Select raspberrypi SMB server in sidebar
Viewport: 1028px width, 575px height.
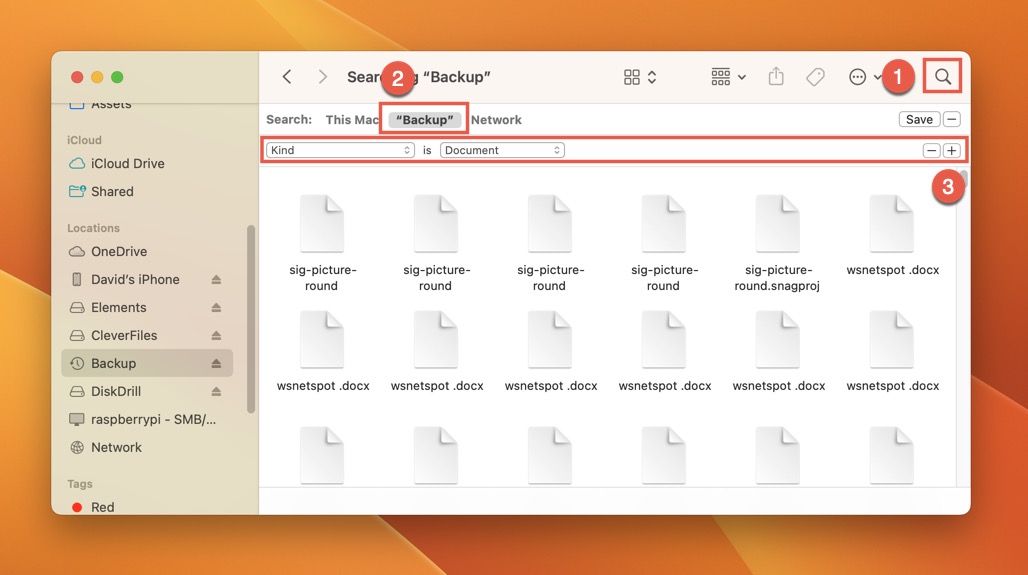[x=153, y=419]
